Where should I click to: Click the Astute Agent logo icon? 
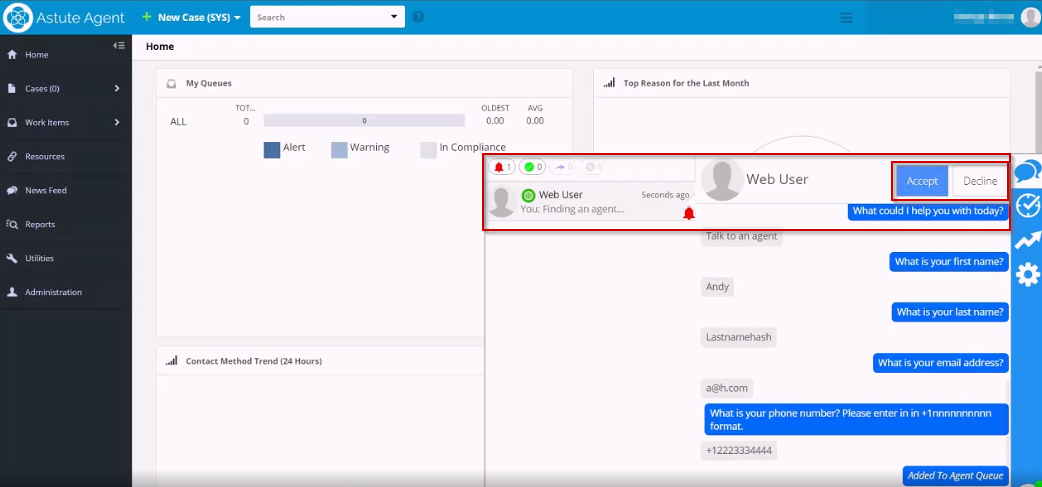point(19,17)
